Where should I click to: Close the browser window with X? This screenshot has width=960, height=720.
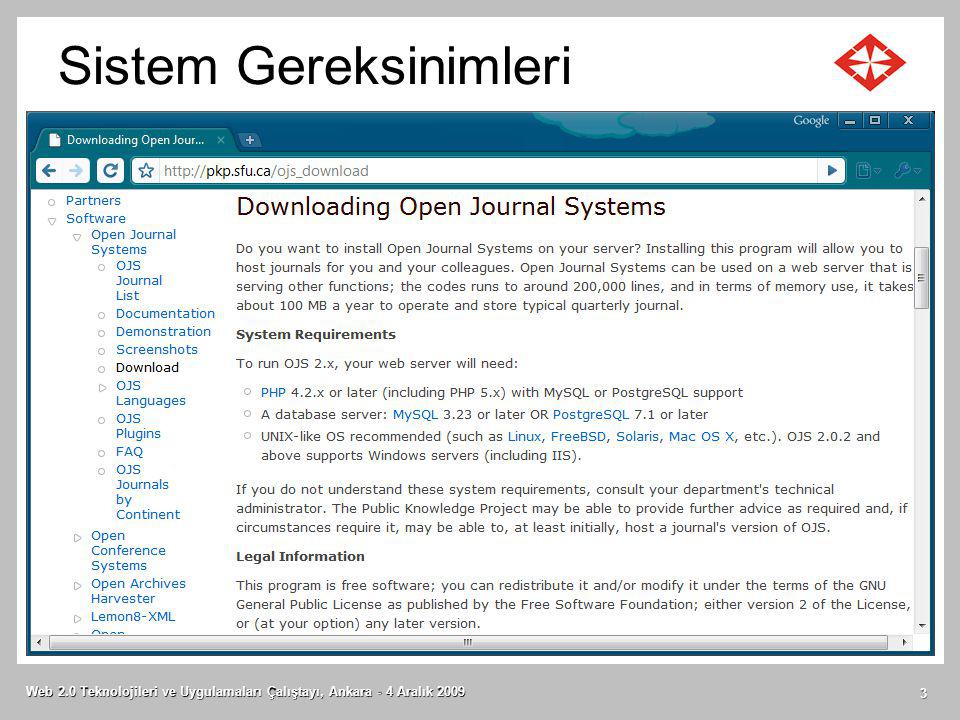(x=909, y=121)
